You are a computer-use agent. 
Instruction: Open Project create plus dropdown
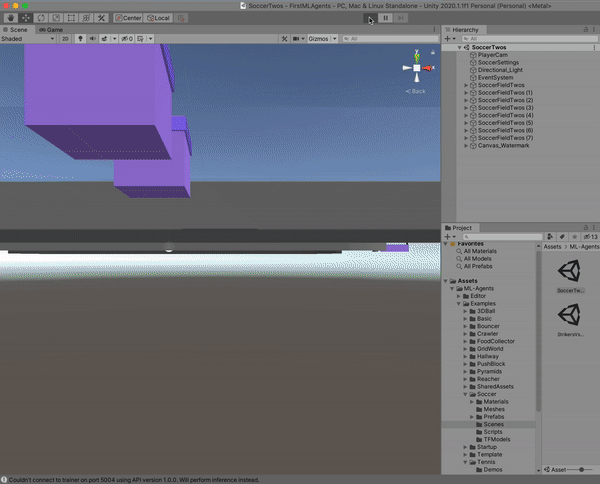450,237
